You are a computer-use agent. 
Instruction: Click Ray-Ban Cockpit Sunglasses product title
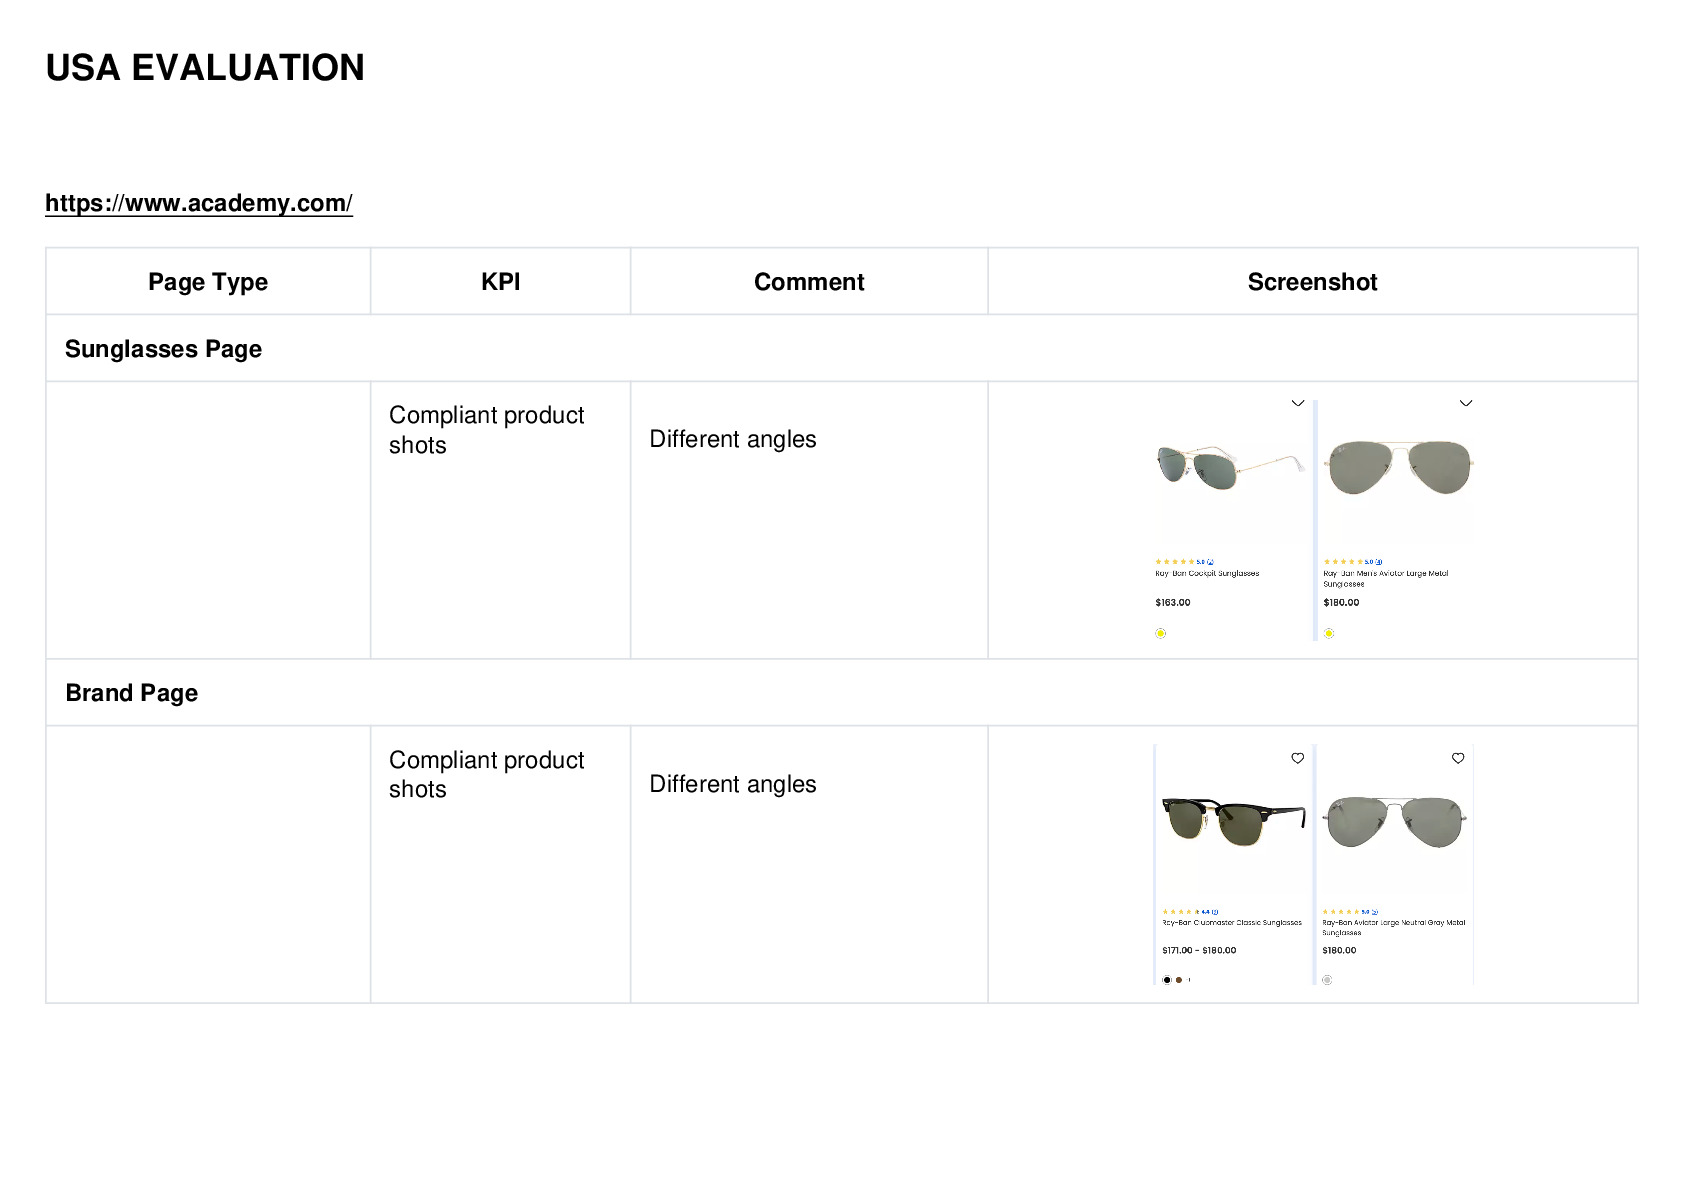(1207, 574)
